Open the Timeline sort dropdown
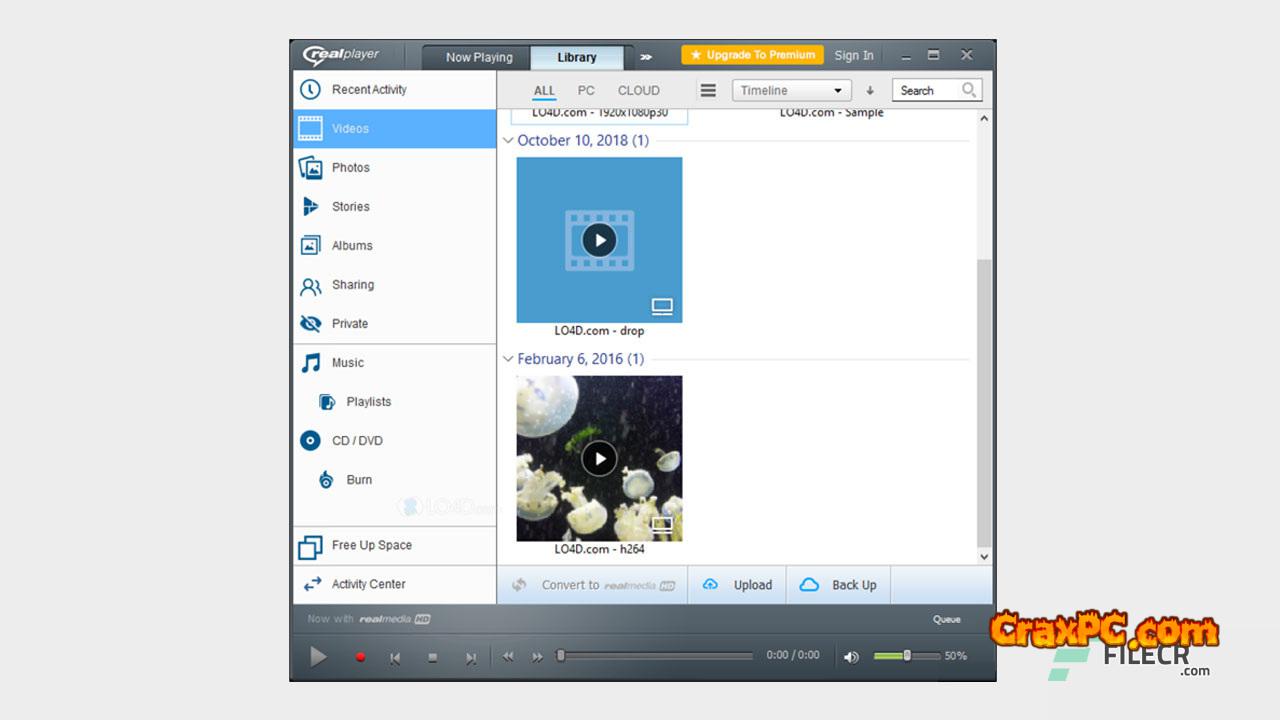This screenshot has width=1280, height=720. (792, 90)
